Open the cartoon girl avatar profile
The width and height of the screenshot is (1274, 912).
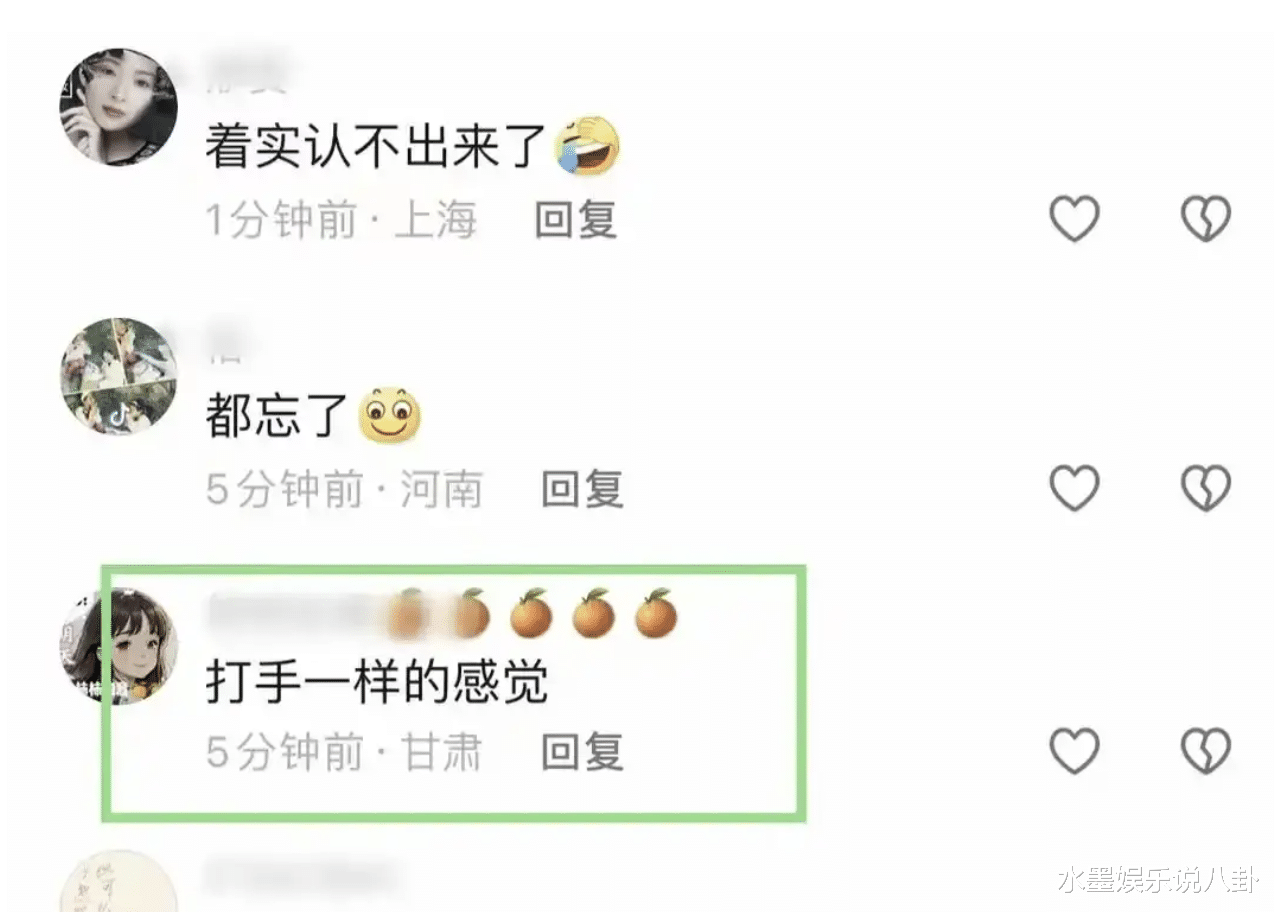pyautogui.click(x=118, y=646)
